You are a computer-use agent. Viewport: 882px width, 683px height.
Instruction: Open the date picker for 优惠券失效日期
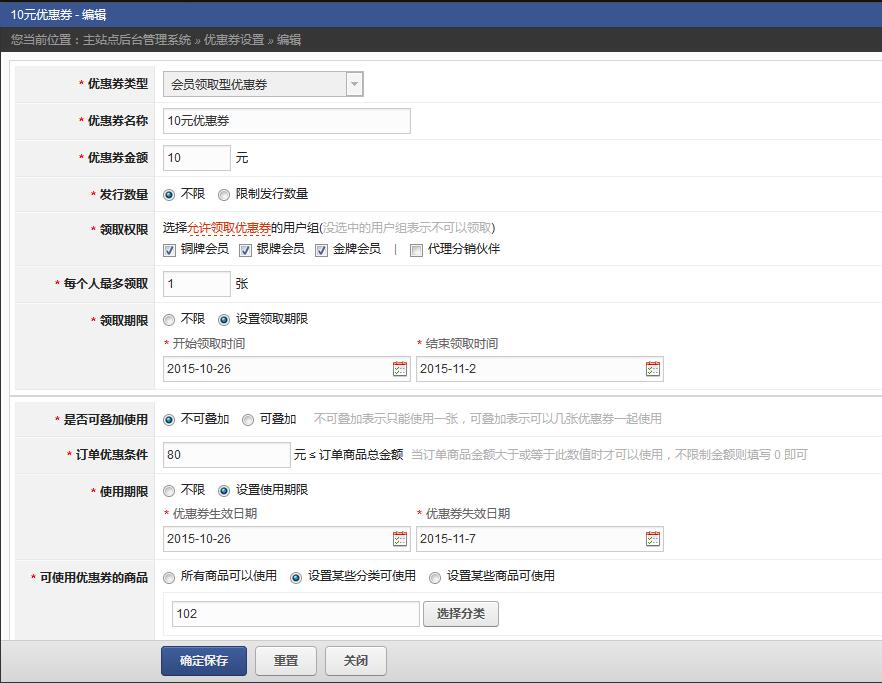(x=652, y=539)
